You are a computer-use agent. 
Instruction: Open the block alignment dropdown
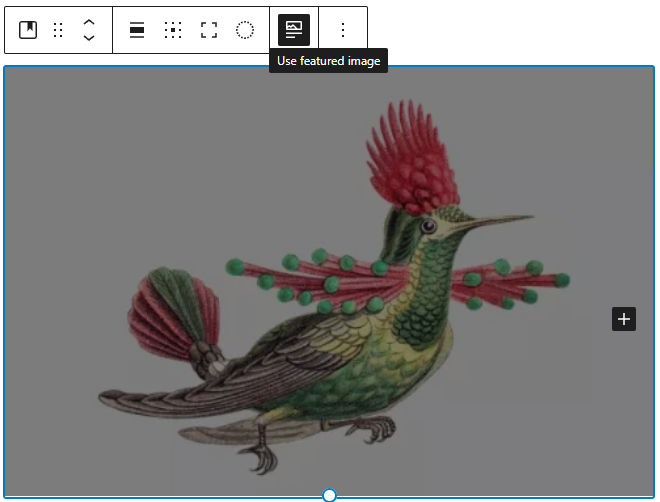[x=137, y=30]
